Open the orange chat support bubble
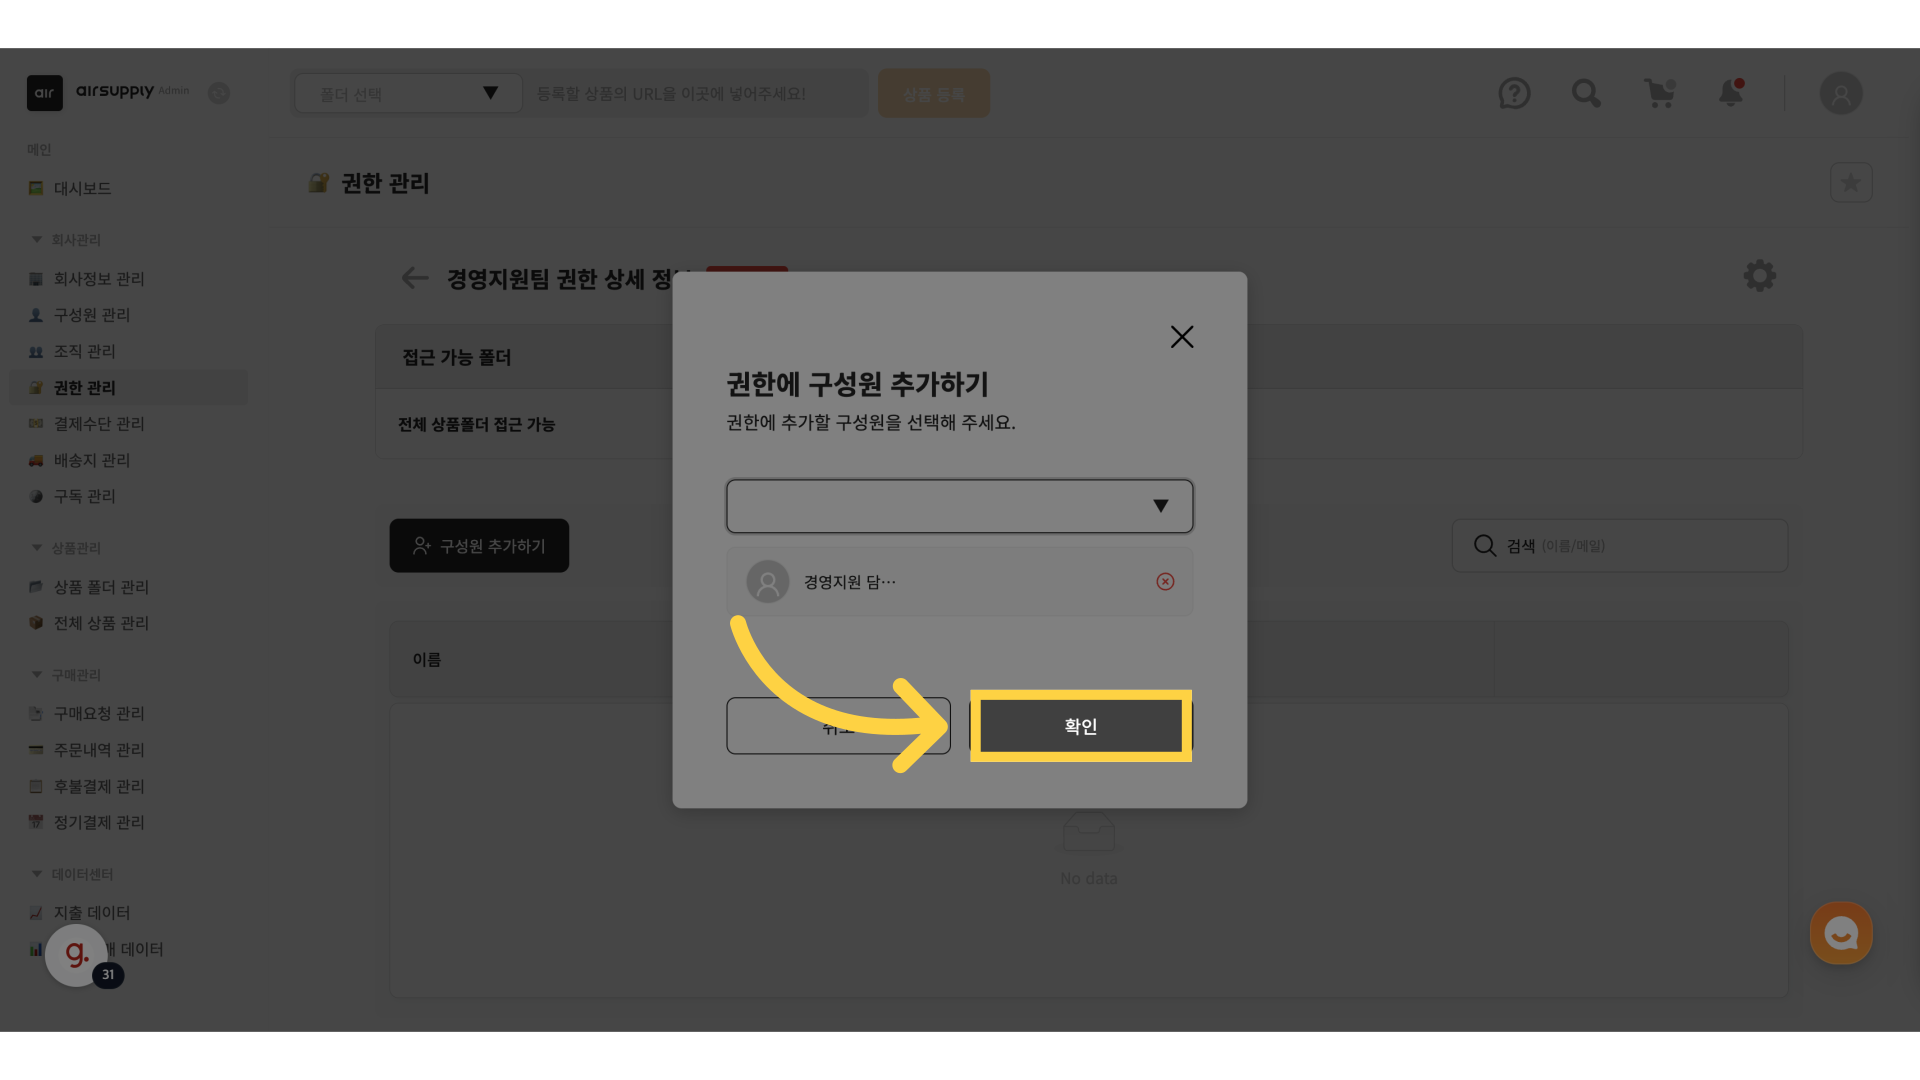Screen dimensions: 1920x1080 1840,933
